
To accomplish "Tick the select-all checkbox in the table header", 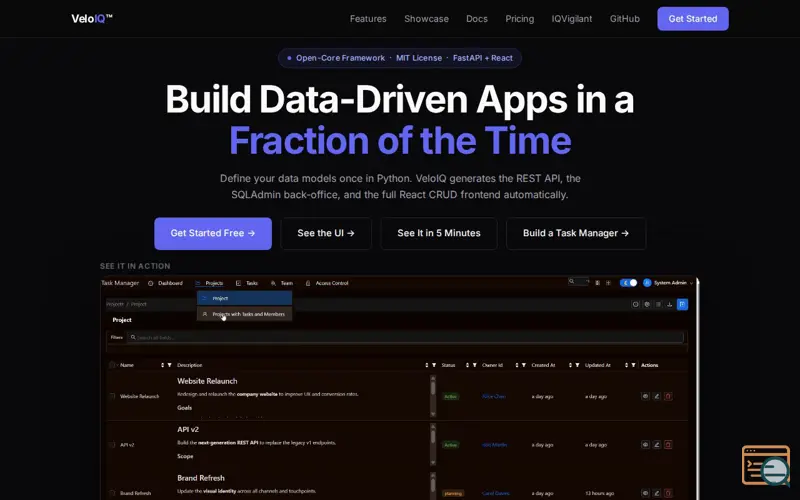I will pyautogui.click(x=112, y=365).
